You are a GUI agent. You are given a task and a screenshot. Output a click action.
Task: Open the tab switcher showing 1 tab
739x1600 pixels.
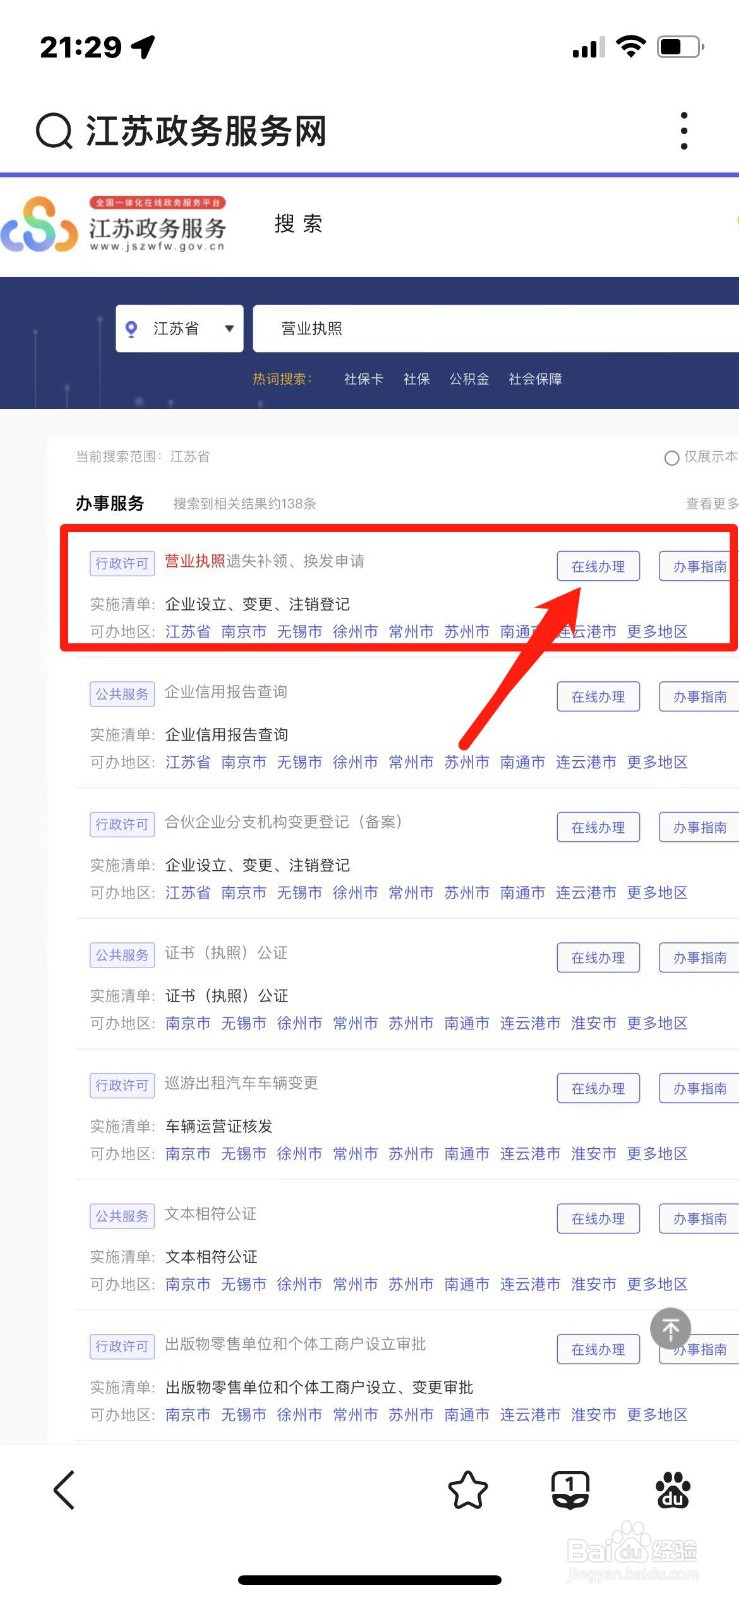571,1490
